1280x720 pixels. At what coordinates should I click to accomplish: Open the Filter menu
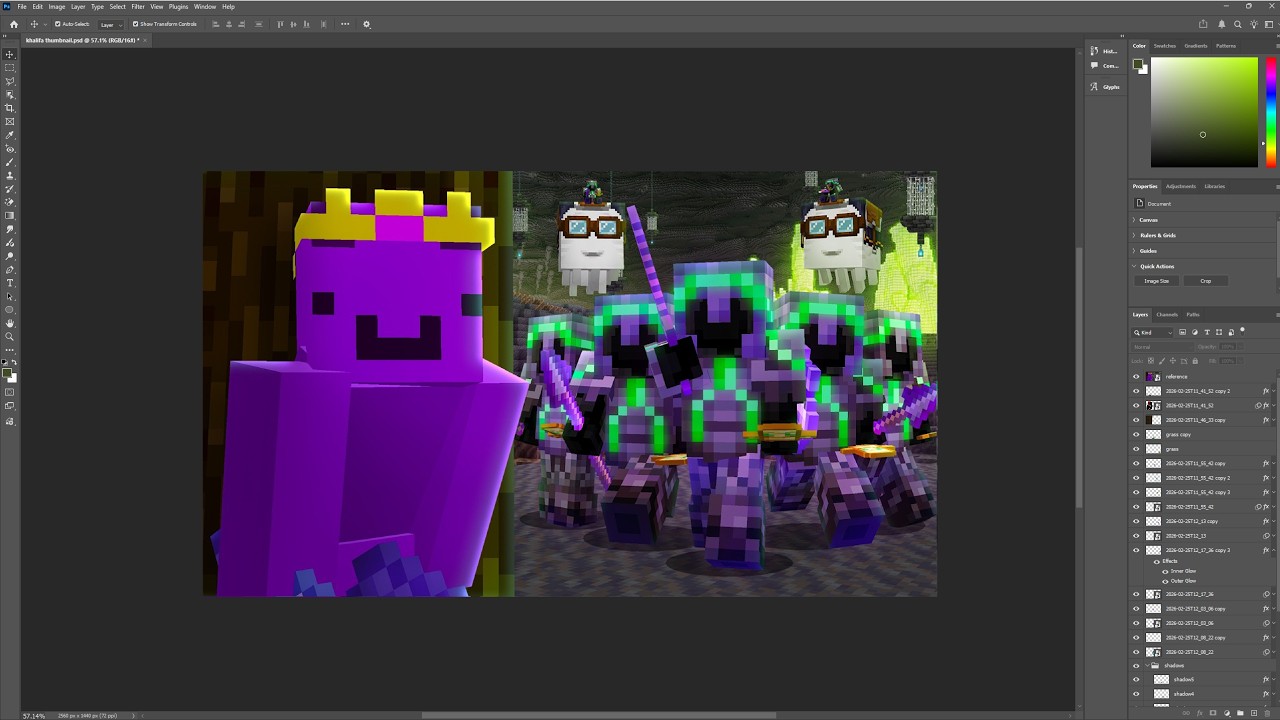pos(138,7)
